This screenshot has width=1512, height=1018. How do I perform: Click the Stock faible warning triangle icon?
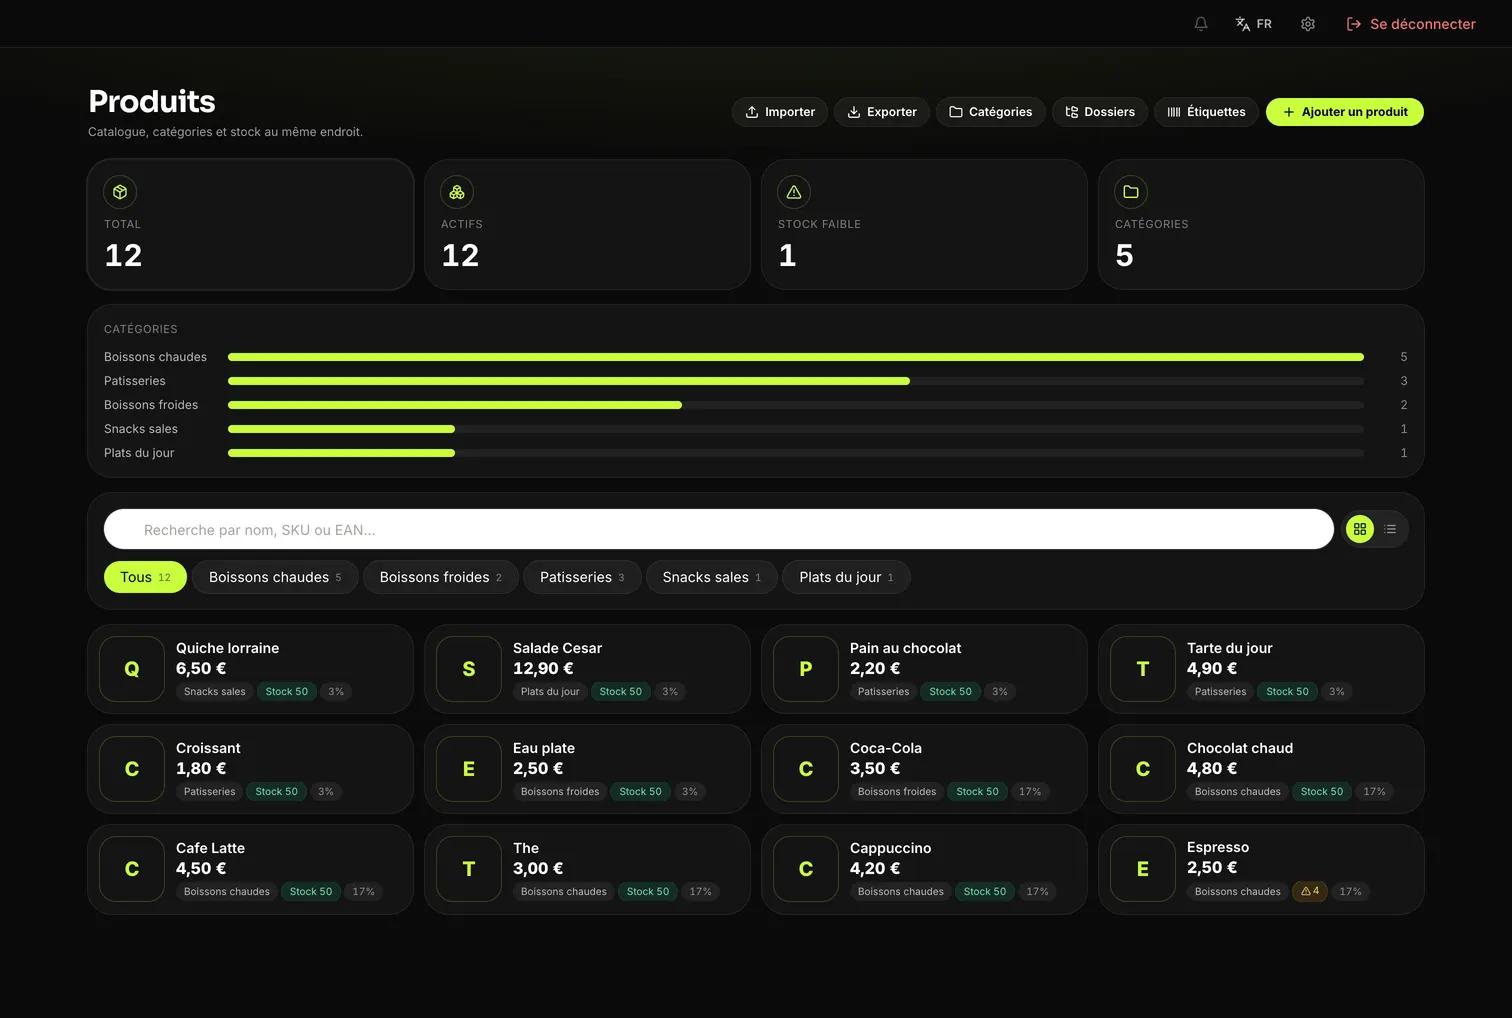coord(794,192)
